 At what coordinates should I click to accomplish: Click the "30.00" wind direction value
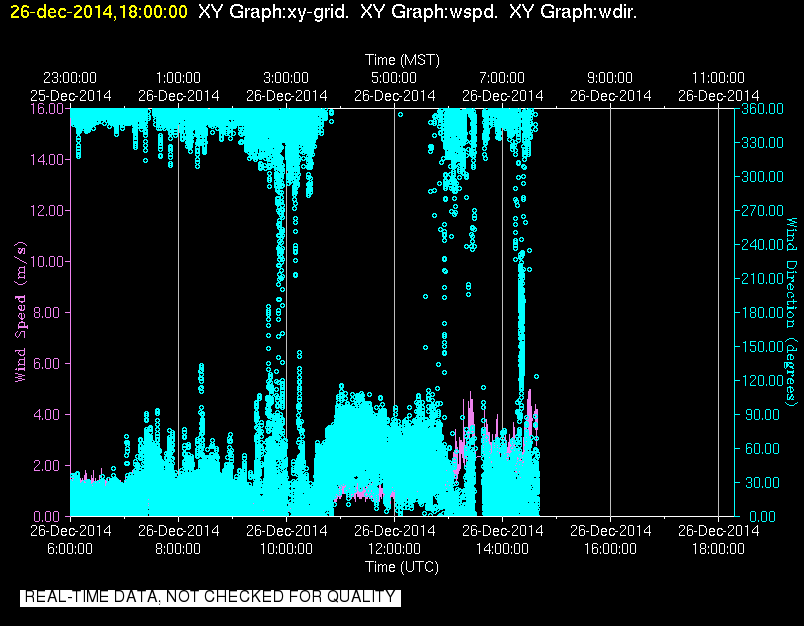pyautogui.click(x=762, y=482)
